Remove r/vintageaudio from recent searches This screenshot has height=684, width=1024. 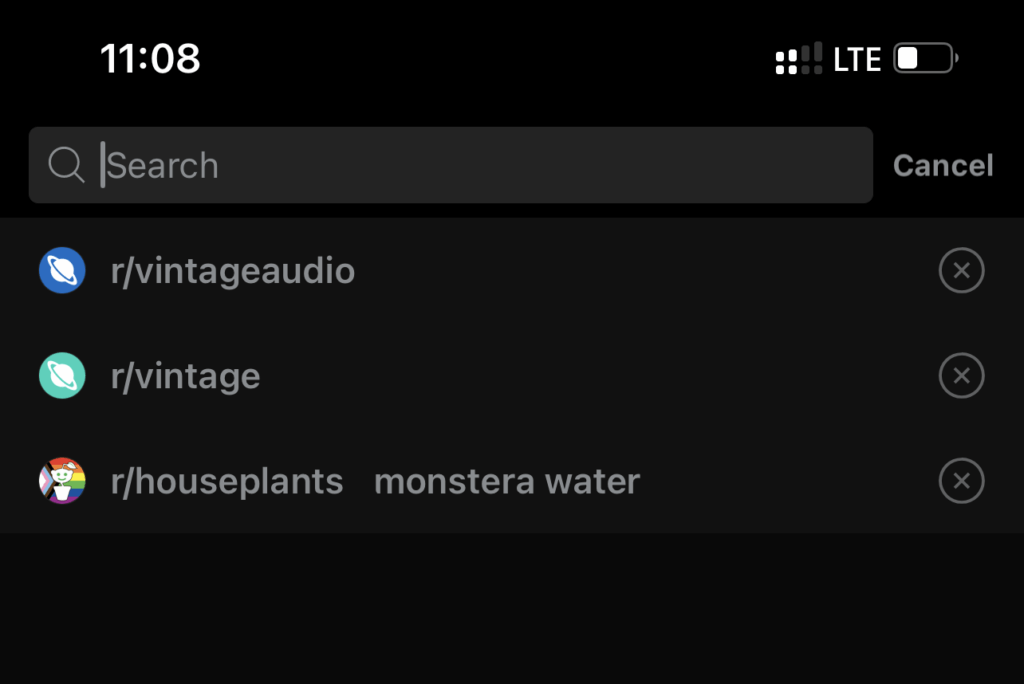961,270
